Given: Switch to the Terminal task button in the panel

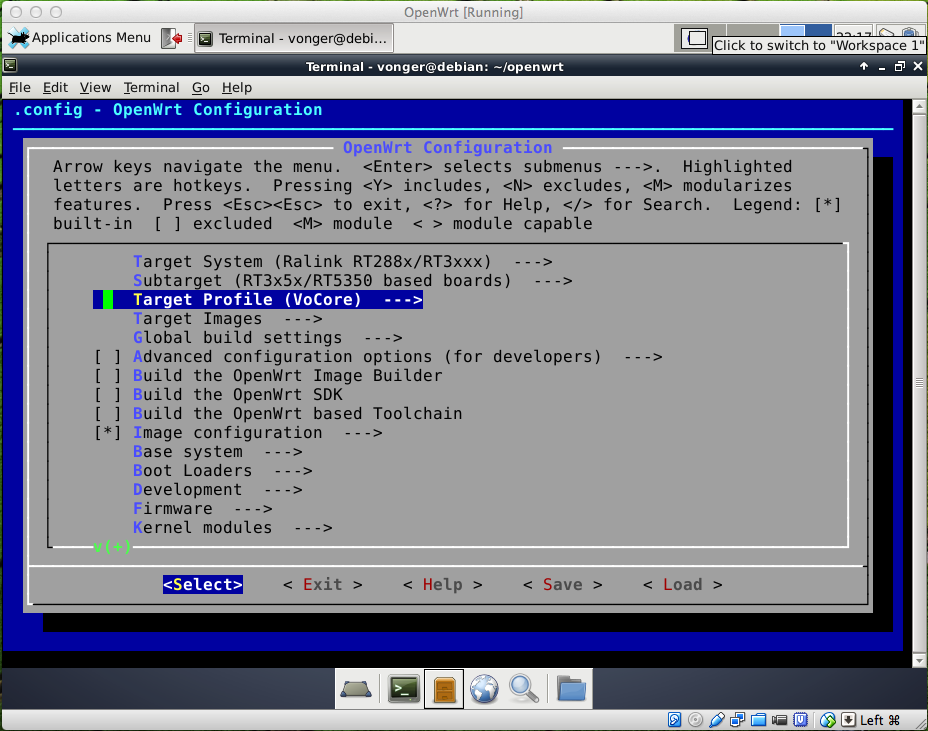Looking at the screenshot, I should pos(294,38).
